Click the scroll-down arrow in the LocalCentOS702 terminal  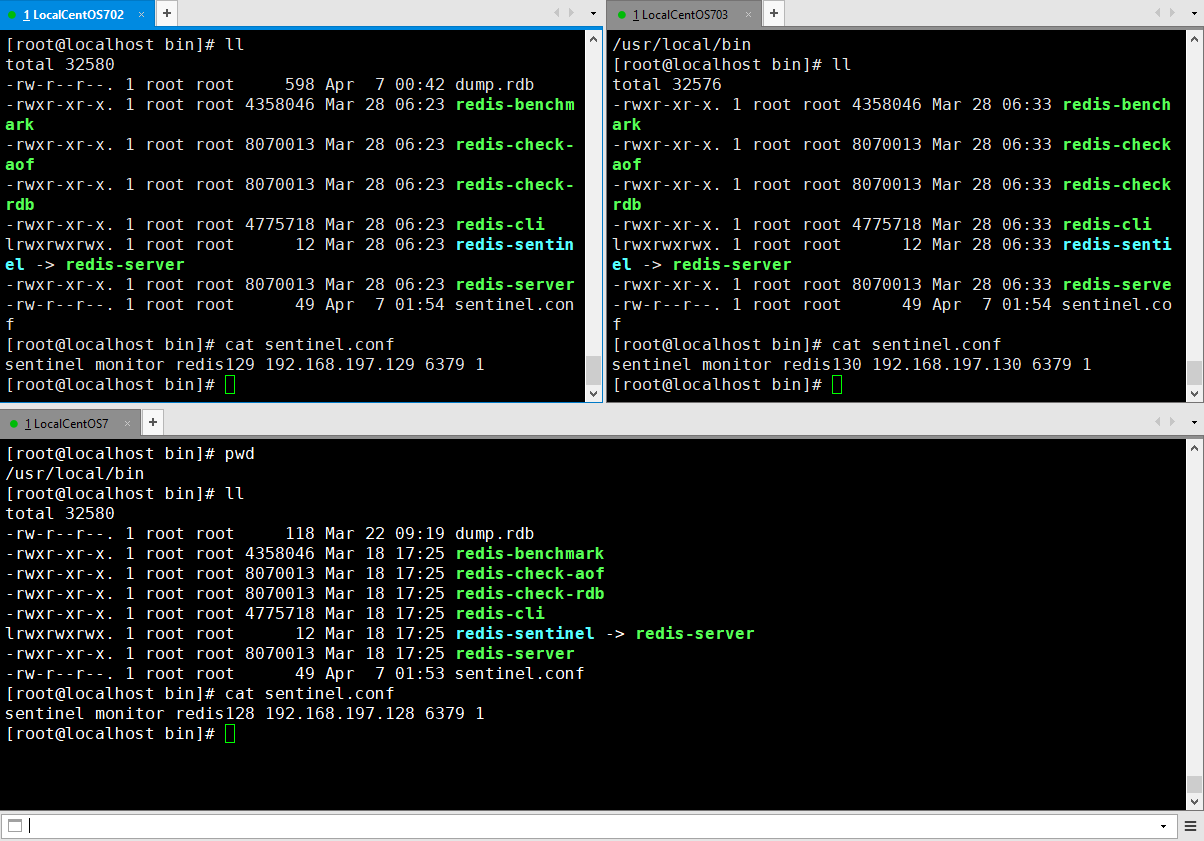point(594,394)
